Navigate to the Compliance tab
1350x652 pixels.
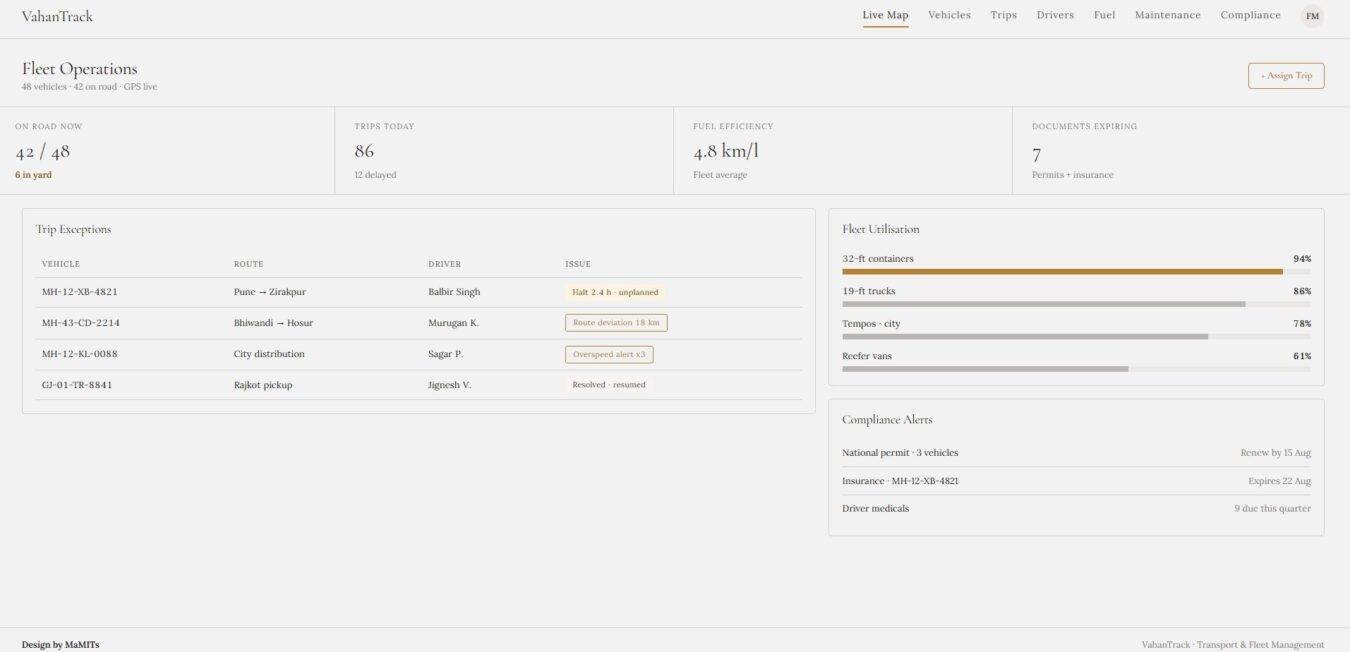[1250, 15]
